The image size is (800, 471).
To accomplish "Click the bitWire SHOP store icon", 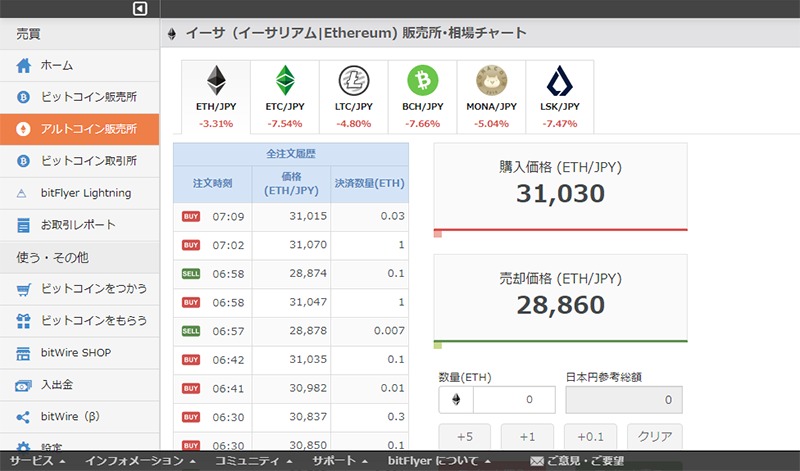I will (23, 353).
